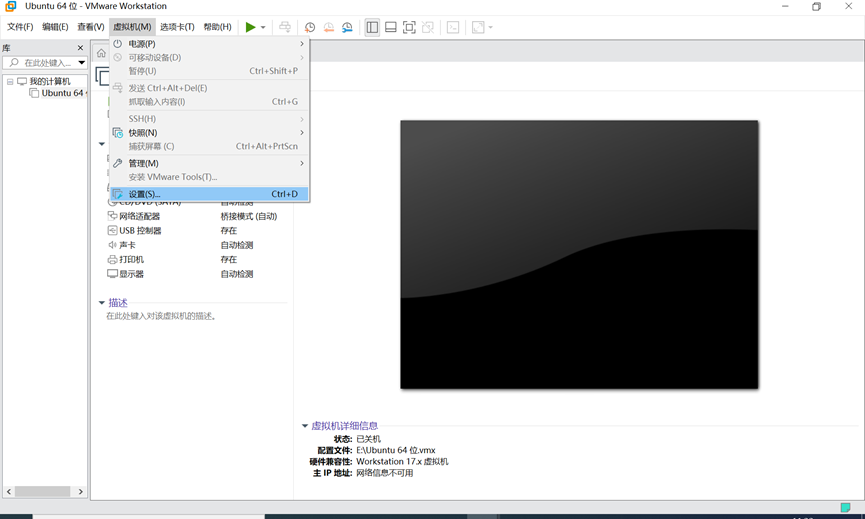Click the network adapter icon
The image size is (865, 519).
point(112,216)
